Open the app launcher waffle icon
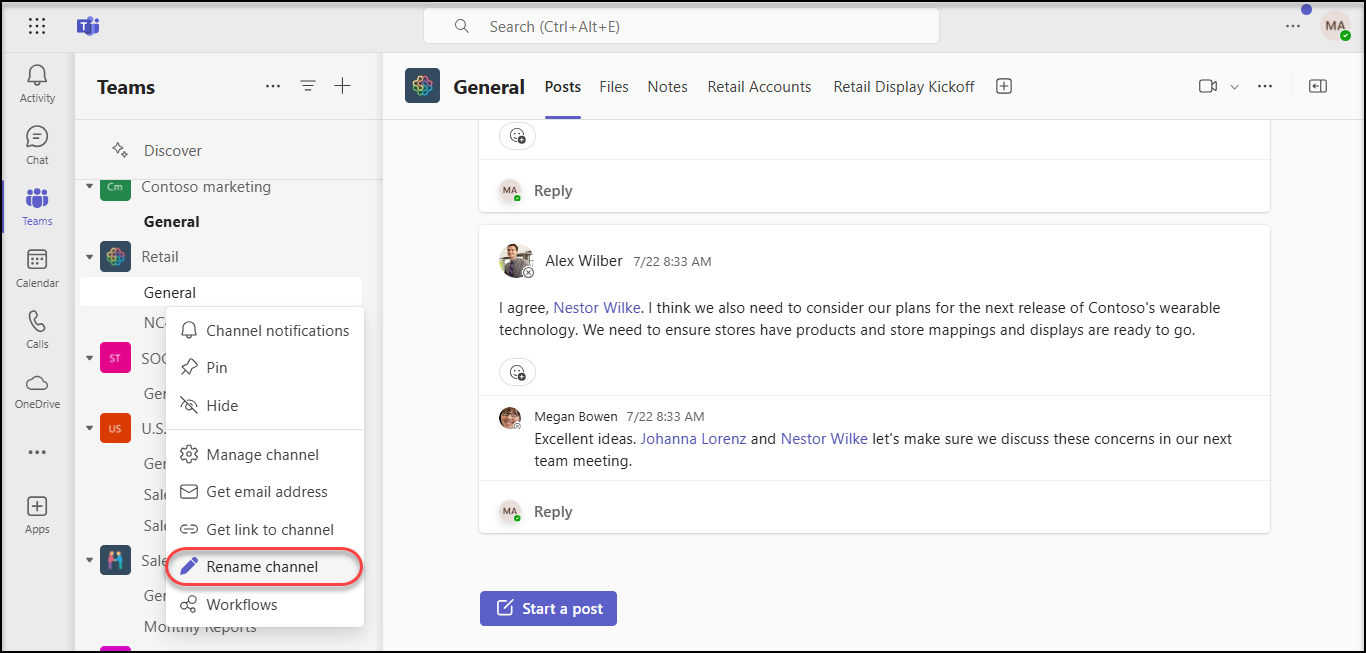Viewport: 1366px width, 653px height. [x=37, y=27]
